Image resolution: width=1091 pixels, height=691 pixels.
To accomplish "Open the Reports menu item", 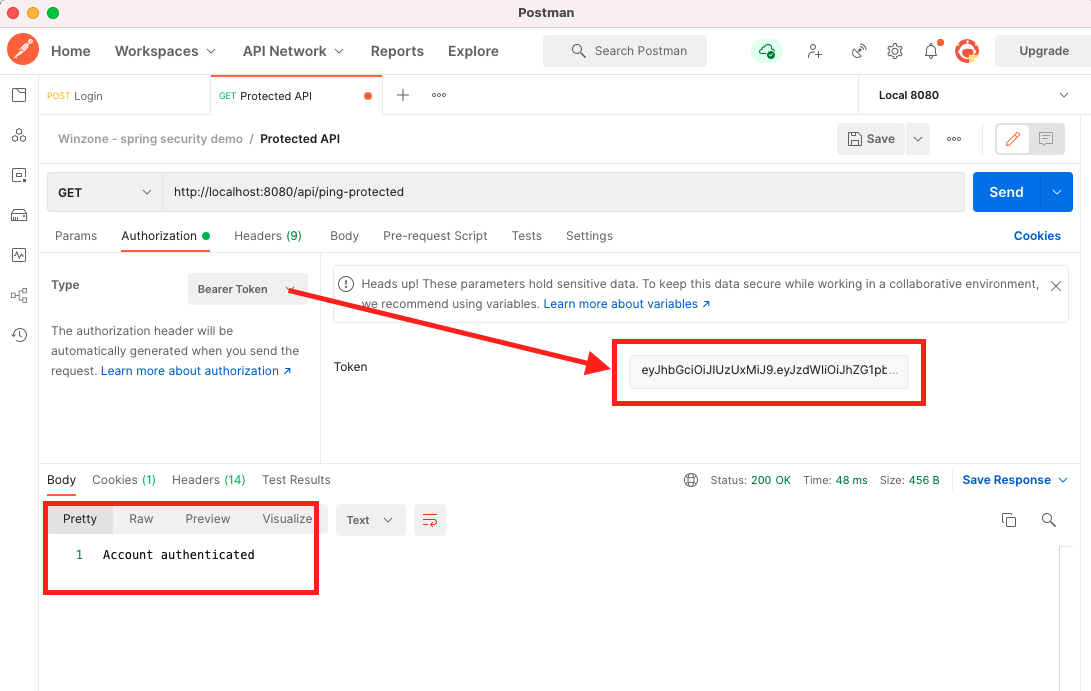I will (397, 51).
